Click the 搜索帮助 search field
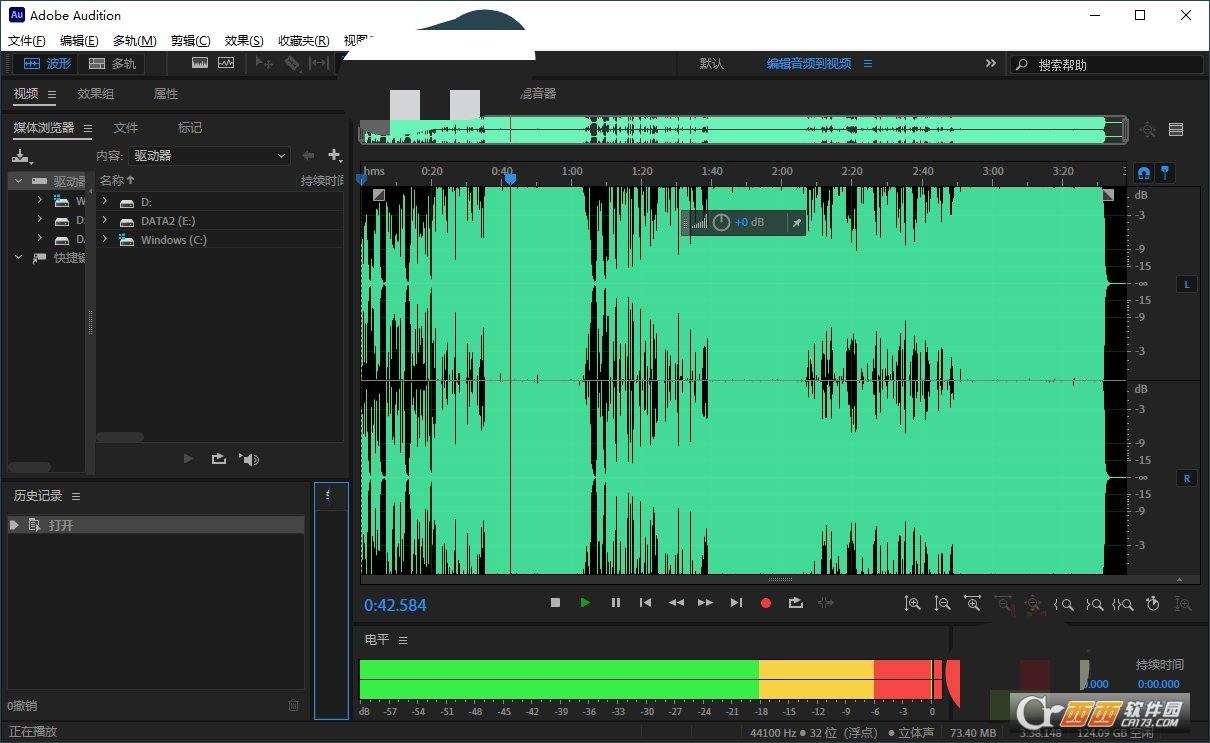The height and width of the screenshot is (743, 1210). coord(1106,64)
